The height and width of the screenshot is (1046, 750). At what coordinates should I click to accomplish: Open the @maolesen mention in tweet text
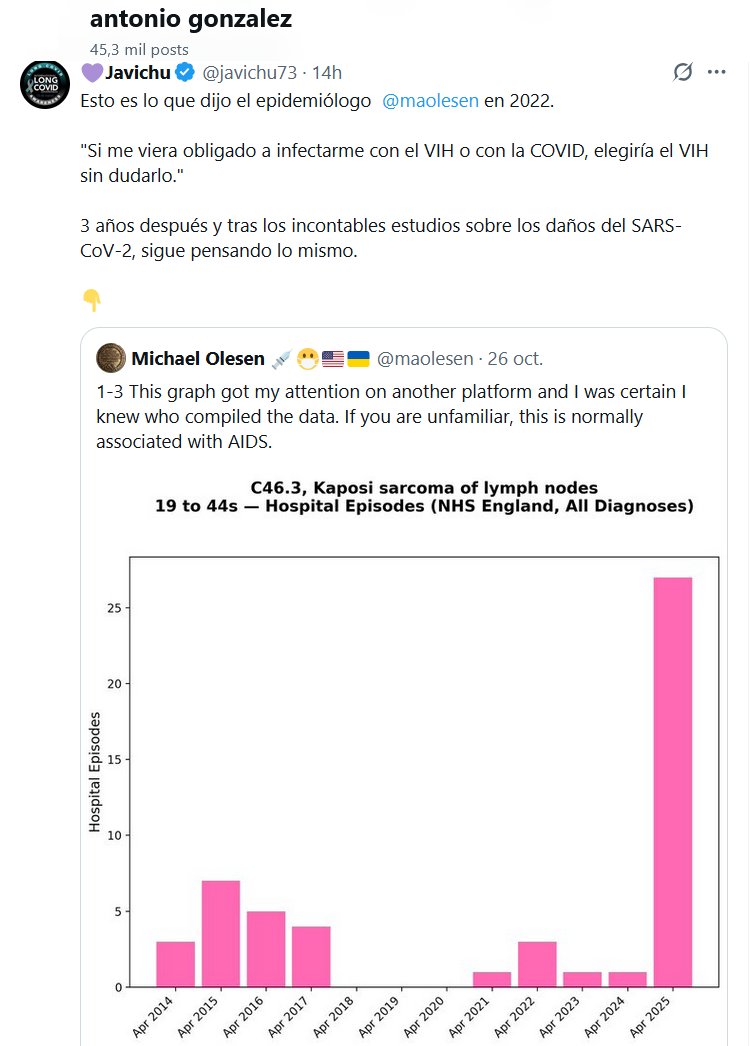[430, 101]
